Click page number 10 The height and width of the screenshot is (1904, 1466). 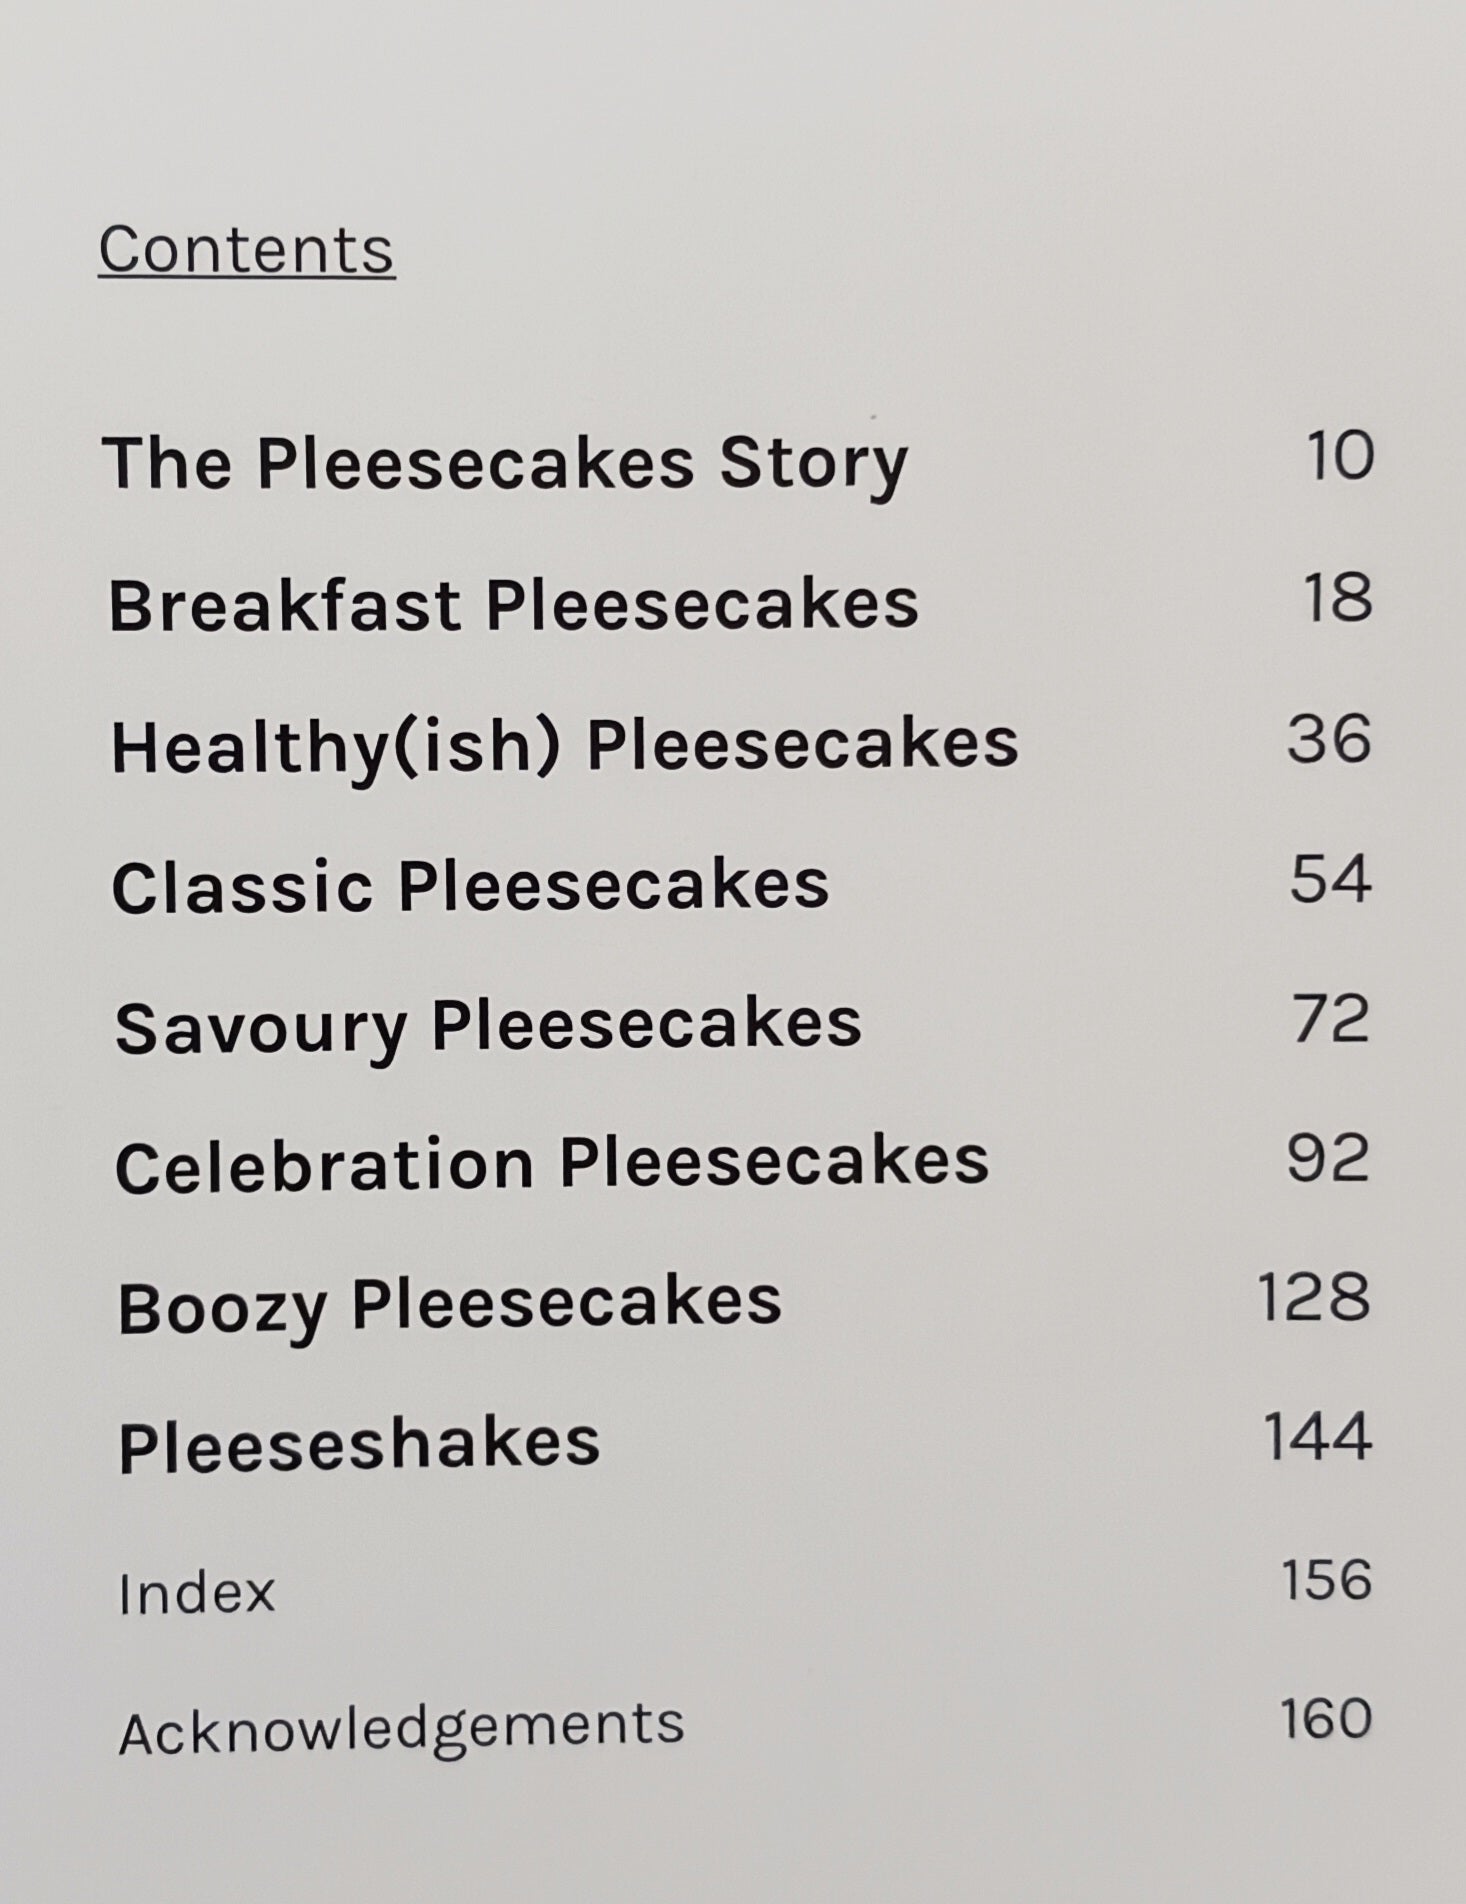pyautogui.click(x=1340, y=456)
